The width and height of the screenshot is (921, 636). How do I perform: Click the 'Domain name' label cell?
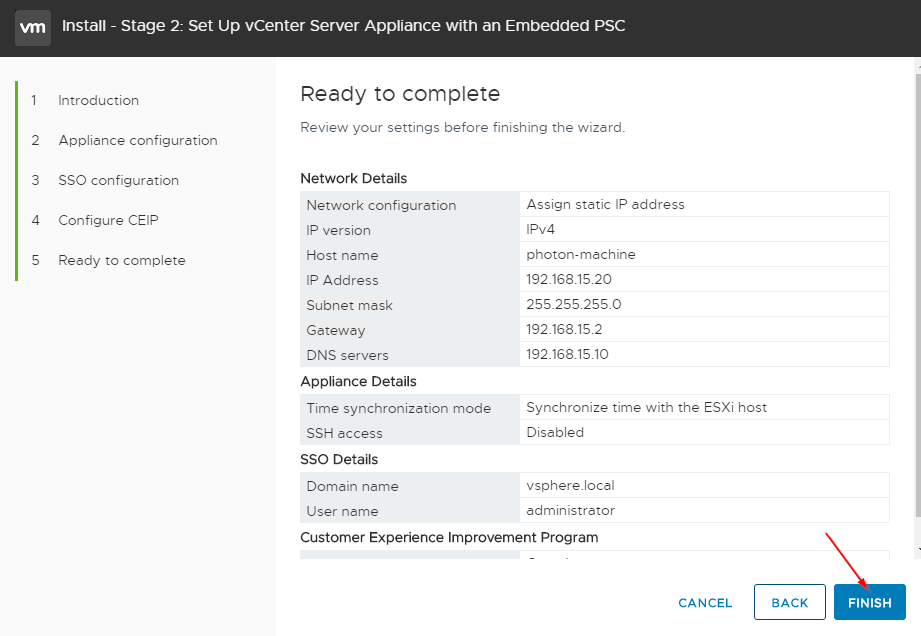point(409,486)
